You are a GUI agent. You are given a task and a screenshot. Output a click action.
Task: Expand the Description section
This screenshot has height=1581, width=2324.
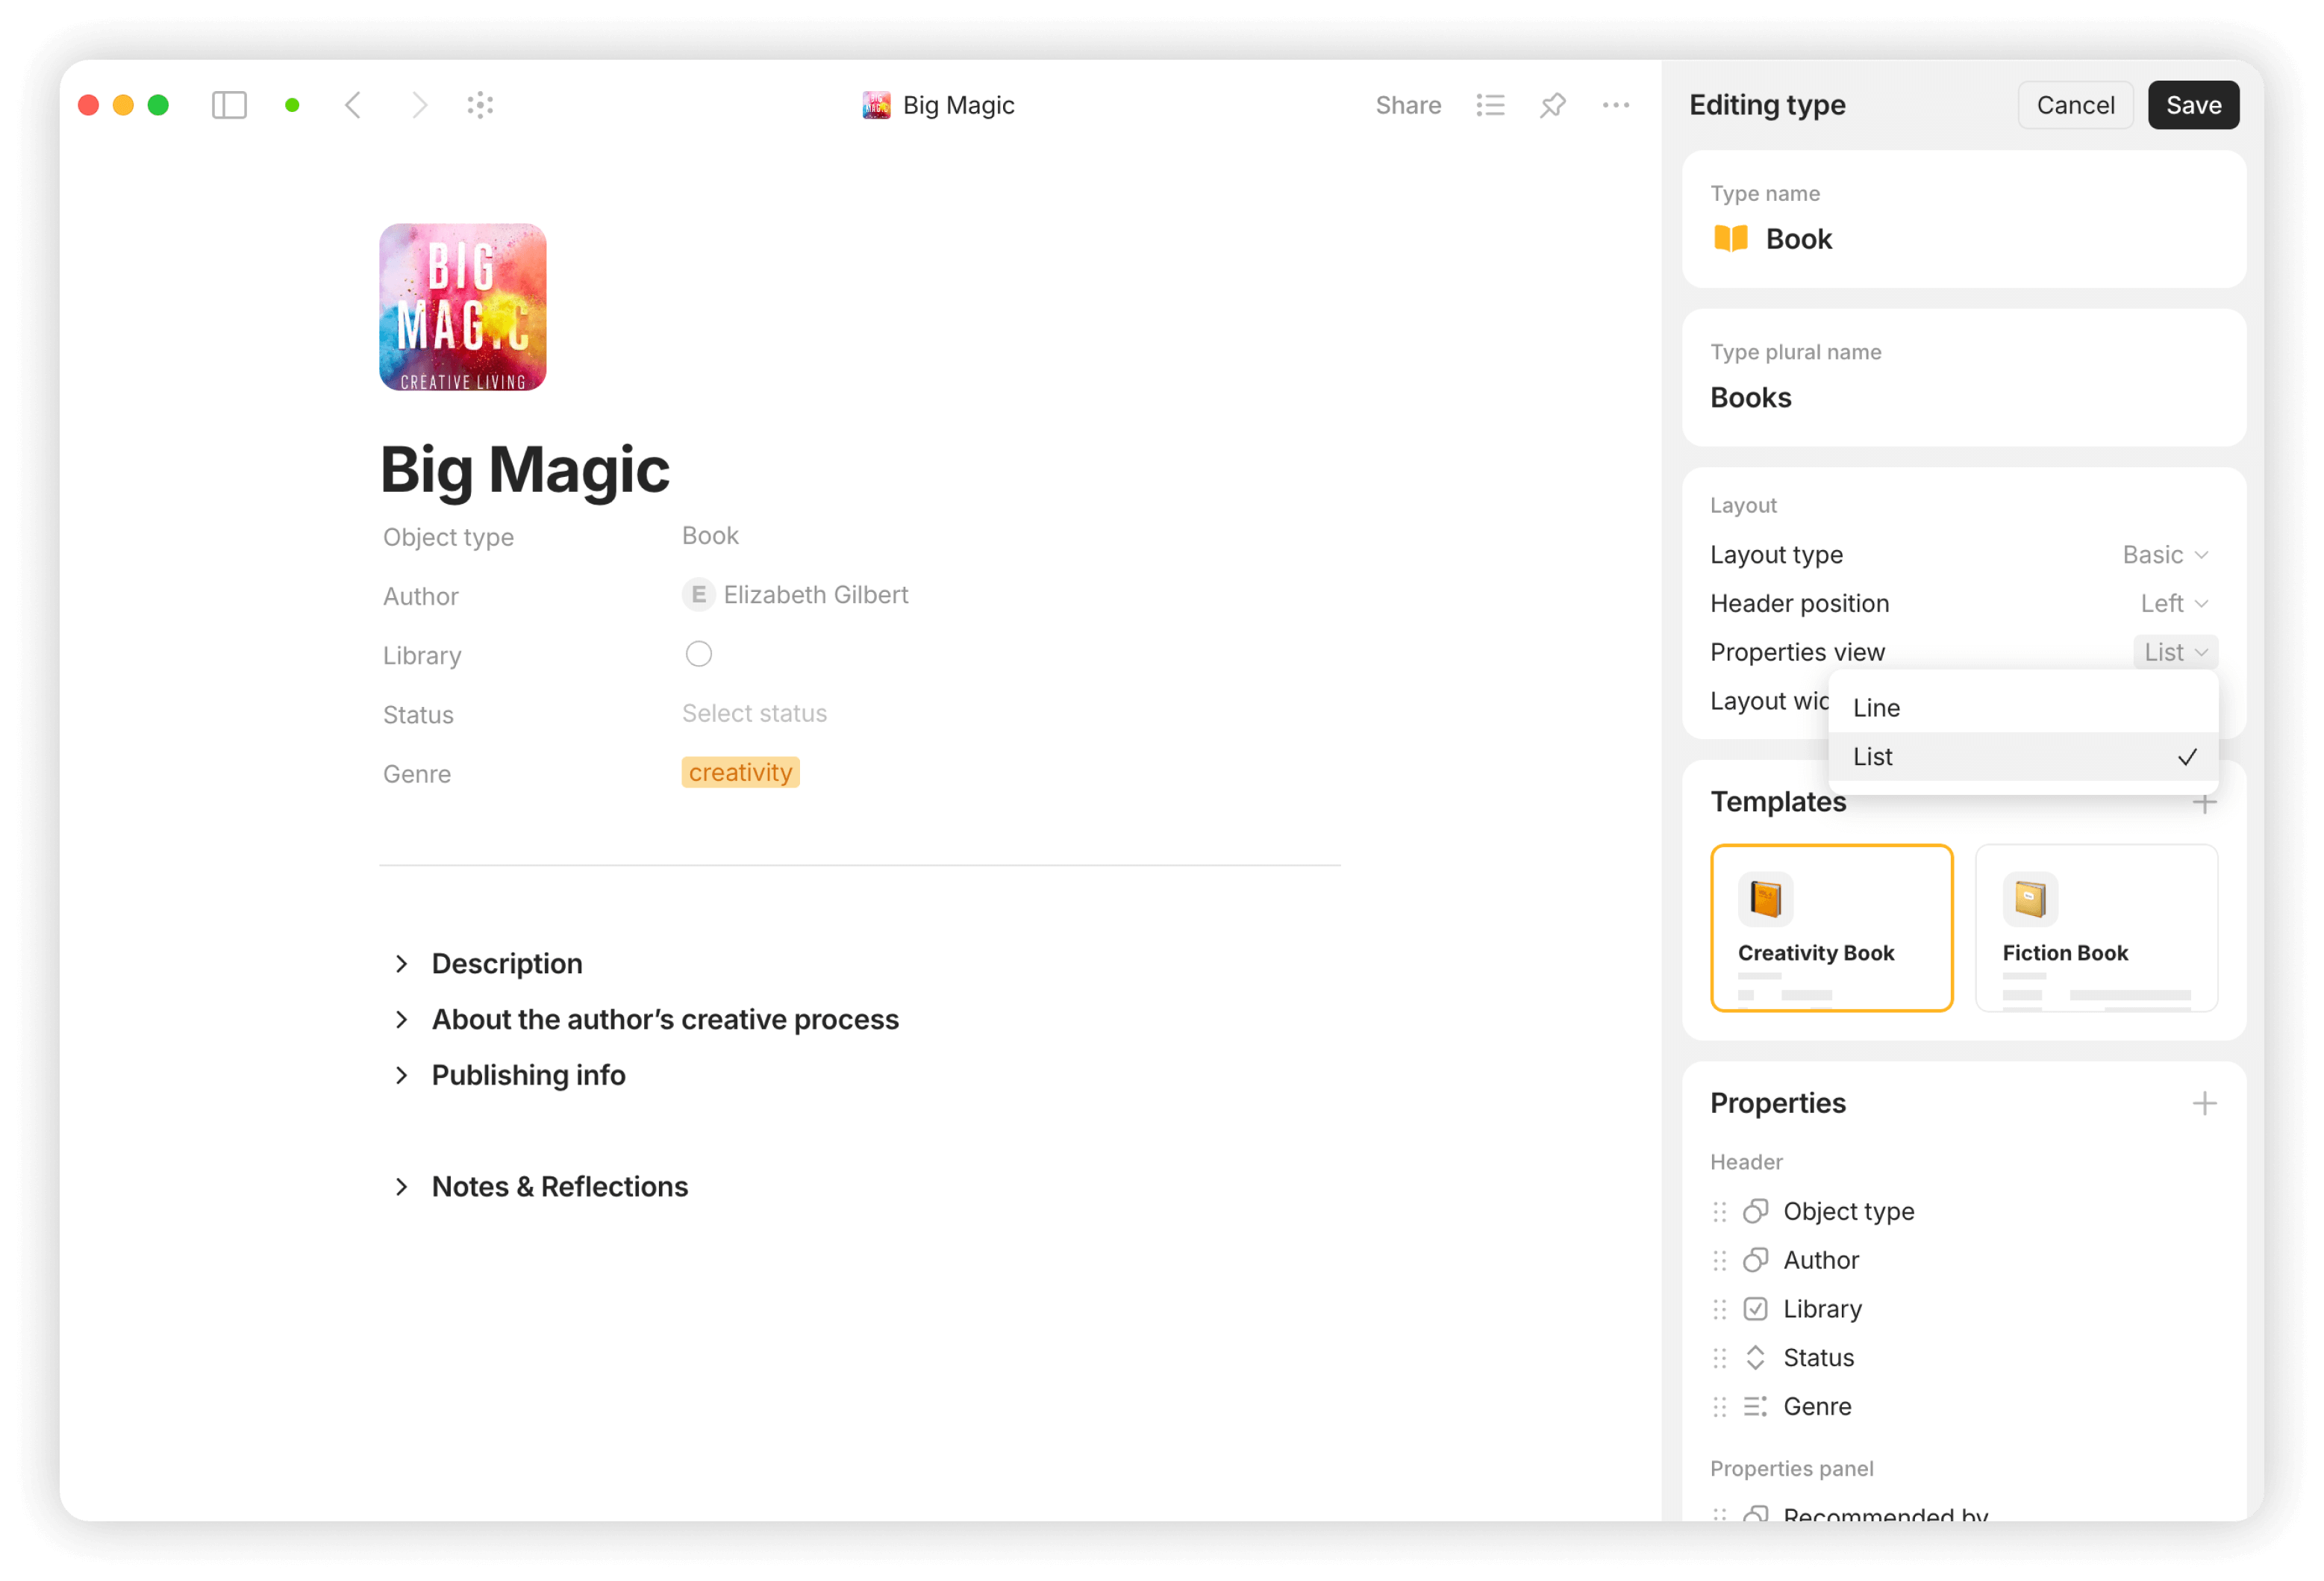(401, 964)
